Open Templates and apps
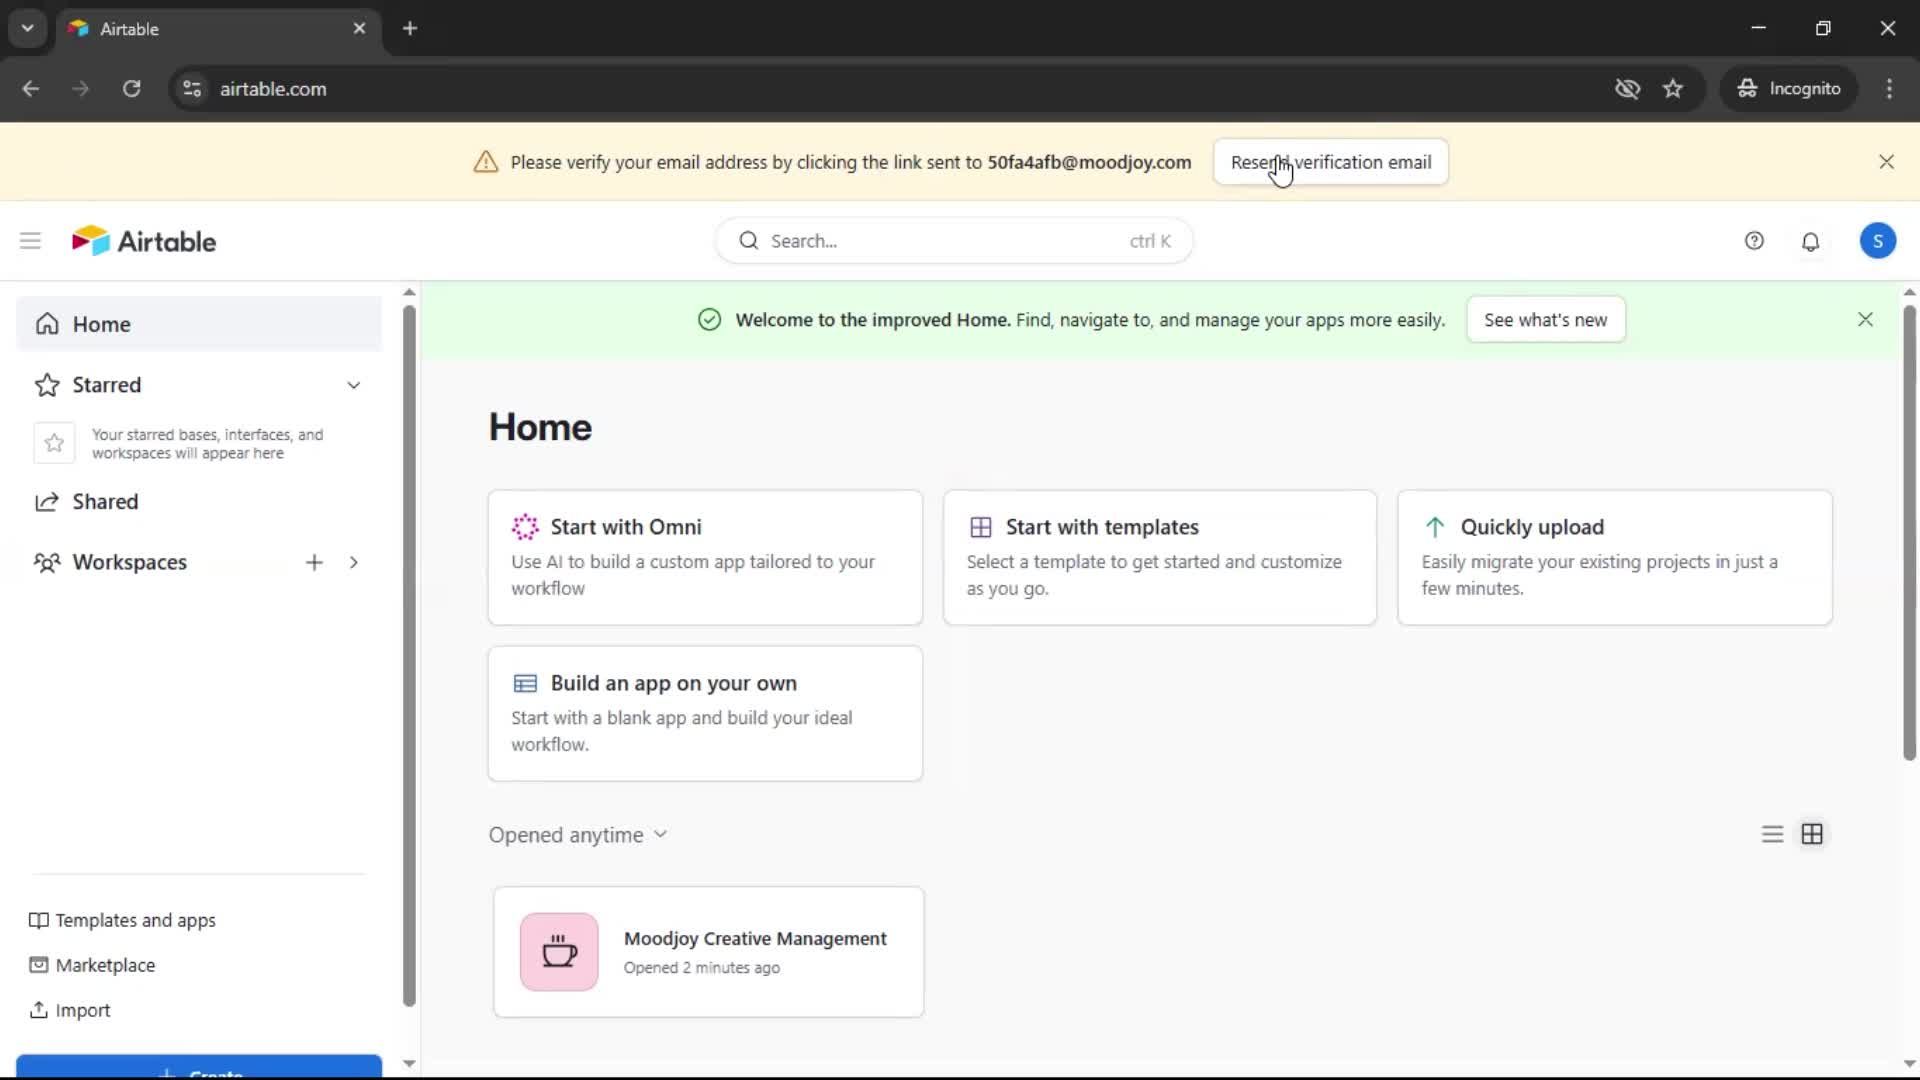This screenshot has width=1920, height=1080. tap(123, 920)
